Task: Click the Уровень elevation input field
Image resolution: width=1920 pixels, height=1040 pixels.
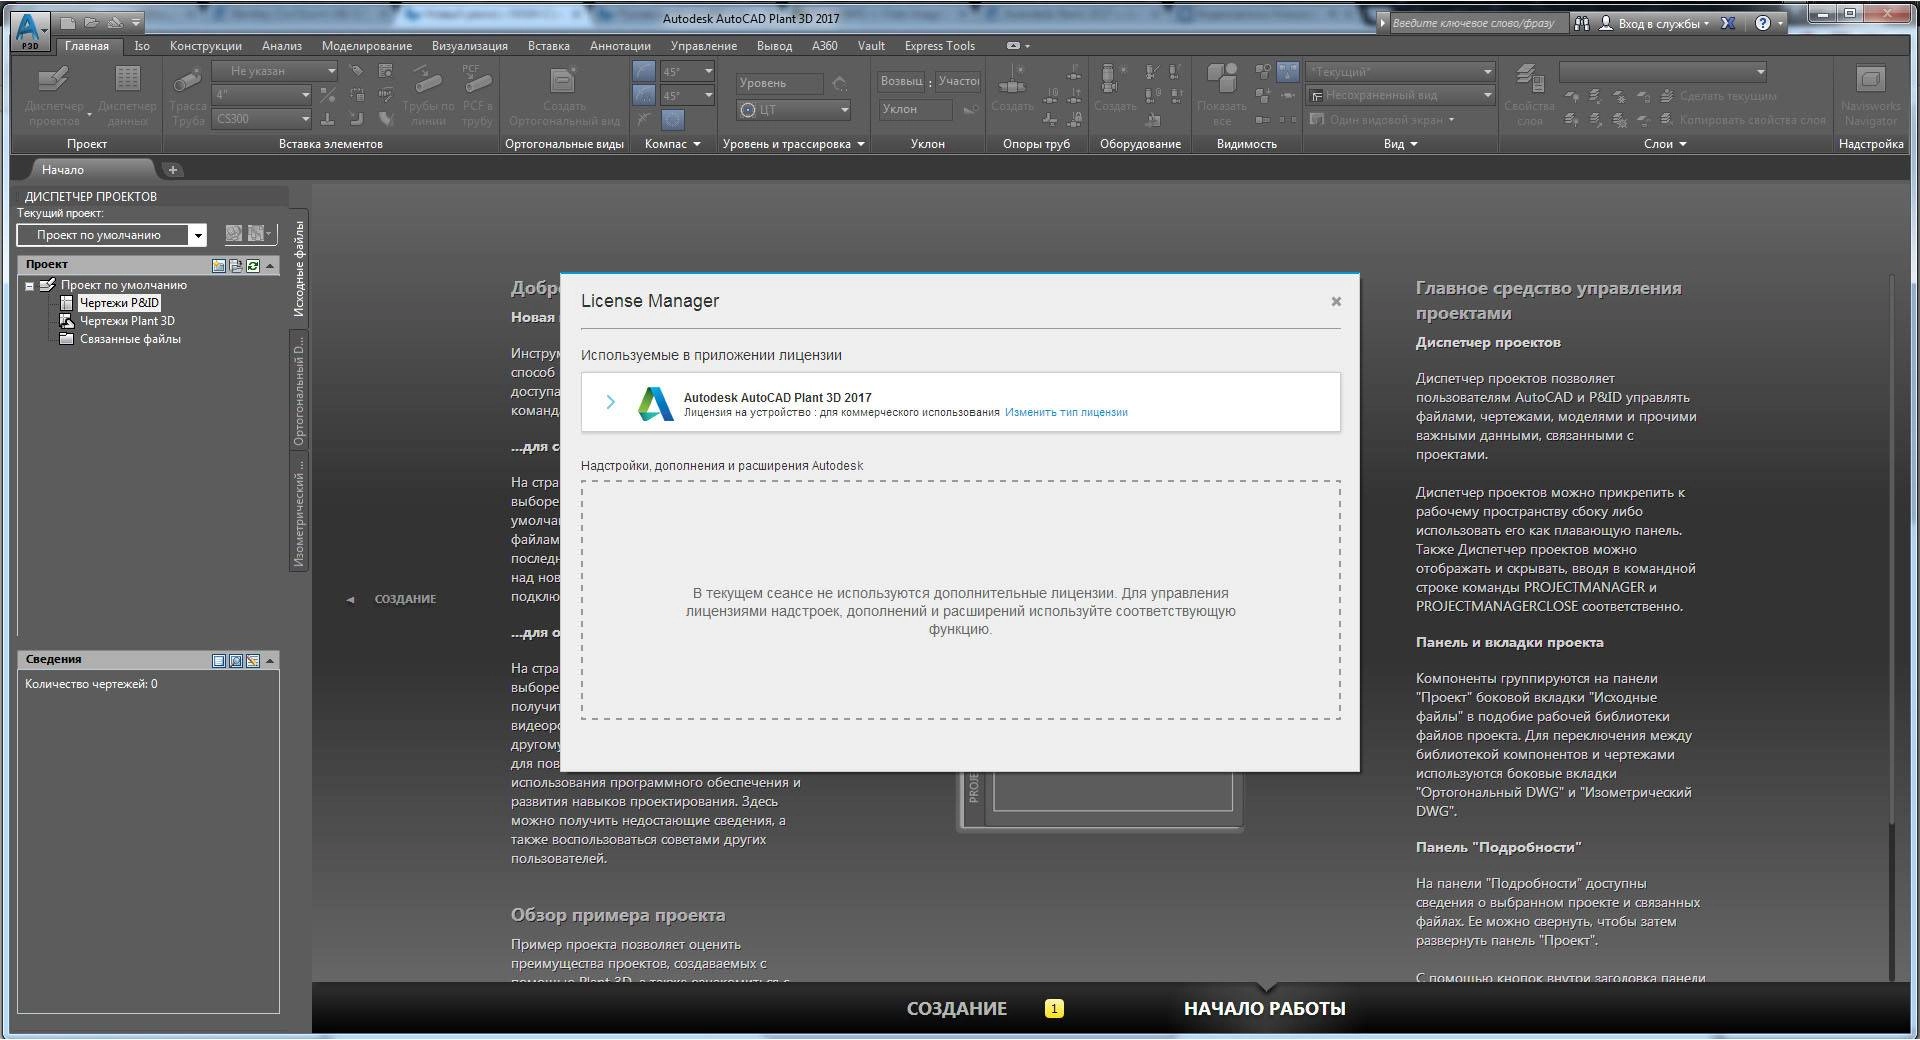Action: pyautogui.click(x=779, y=83)
